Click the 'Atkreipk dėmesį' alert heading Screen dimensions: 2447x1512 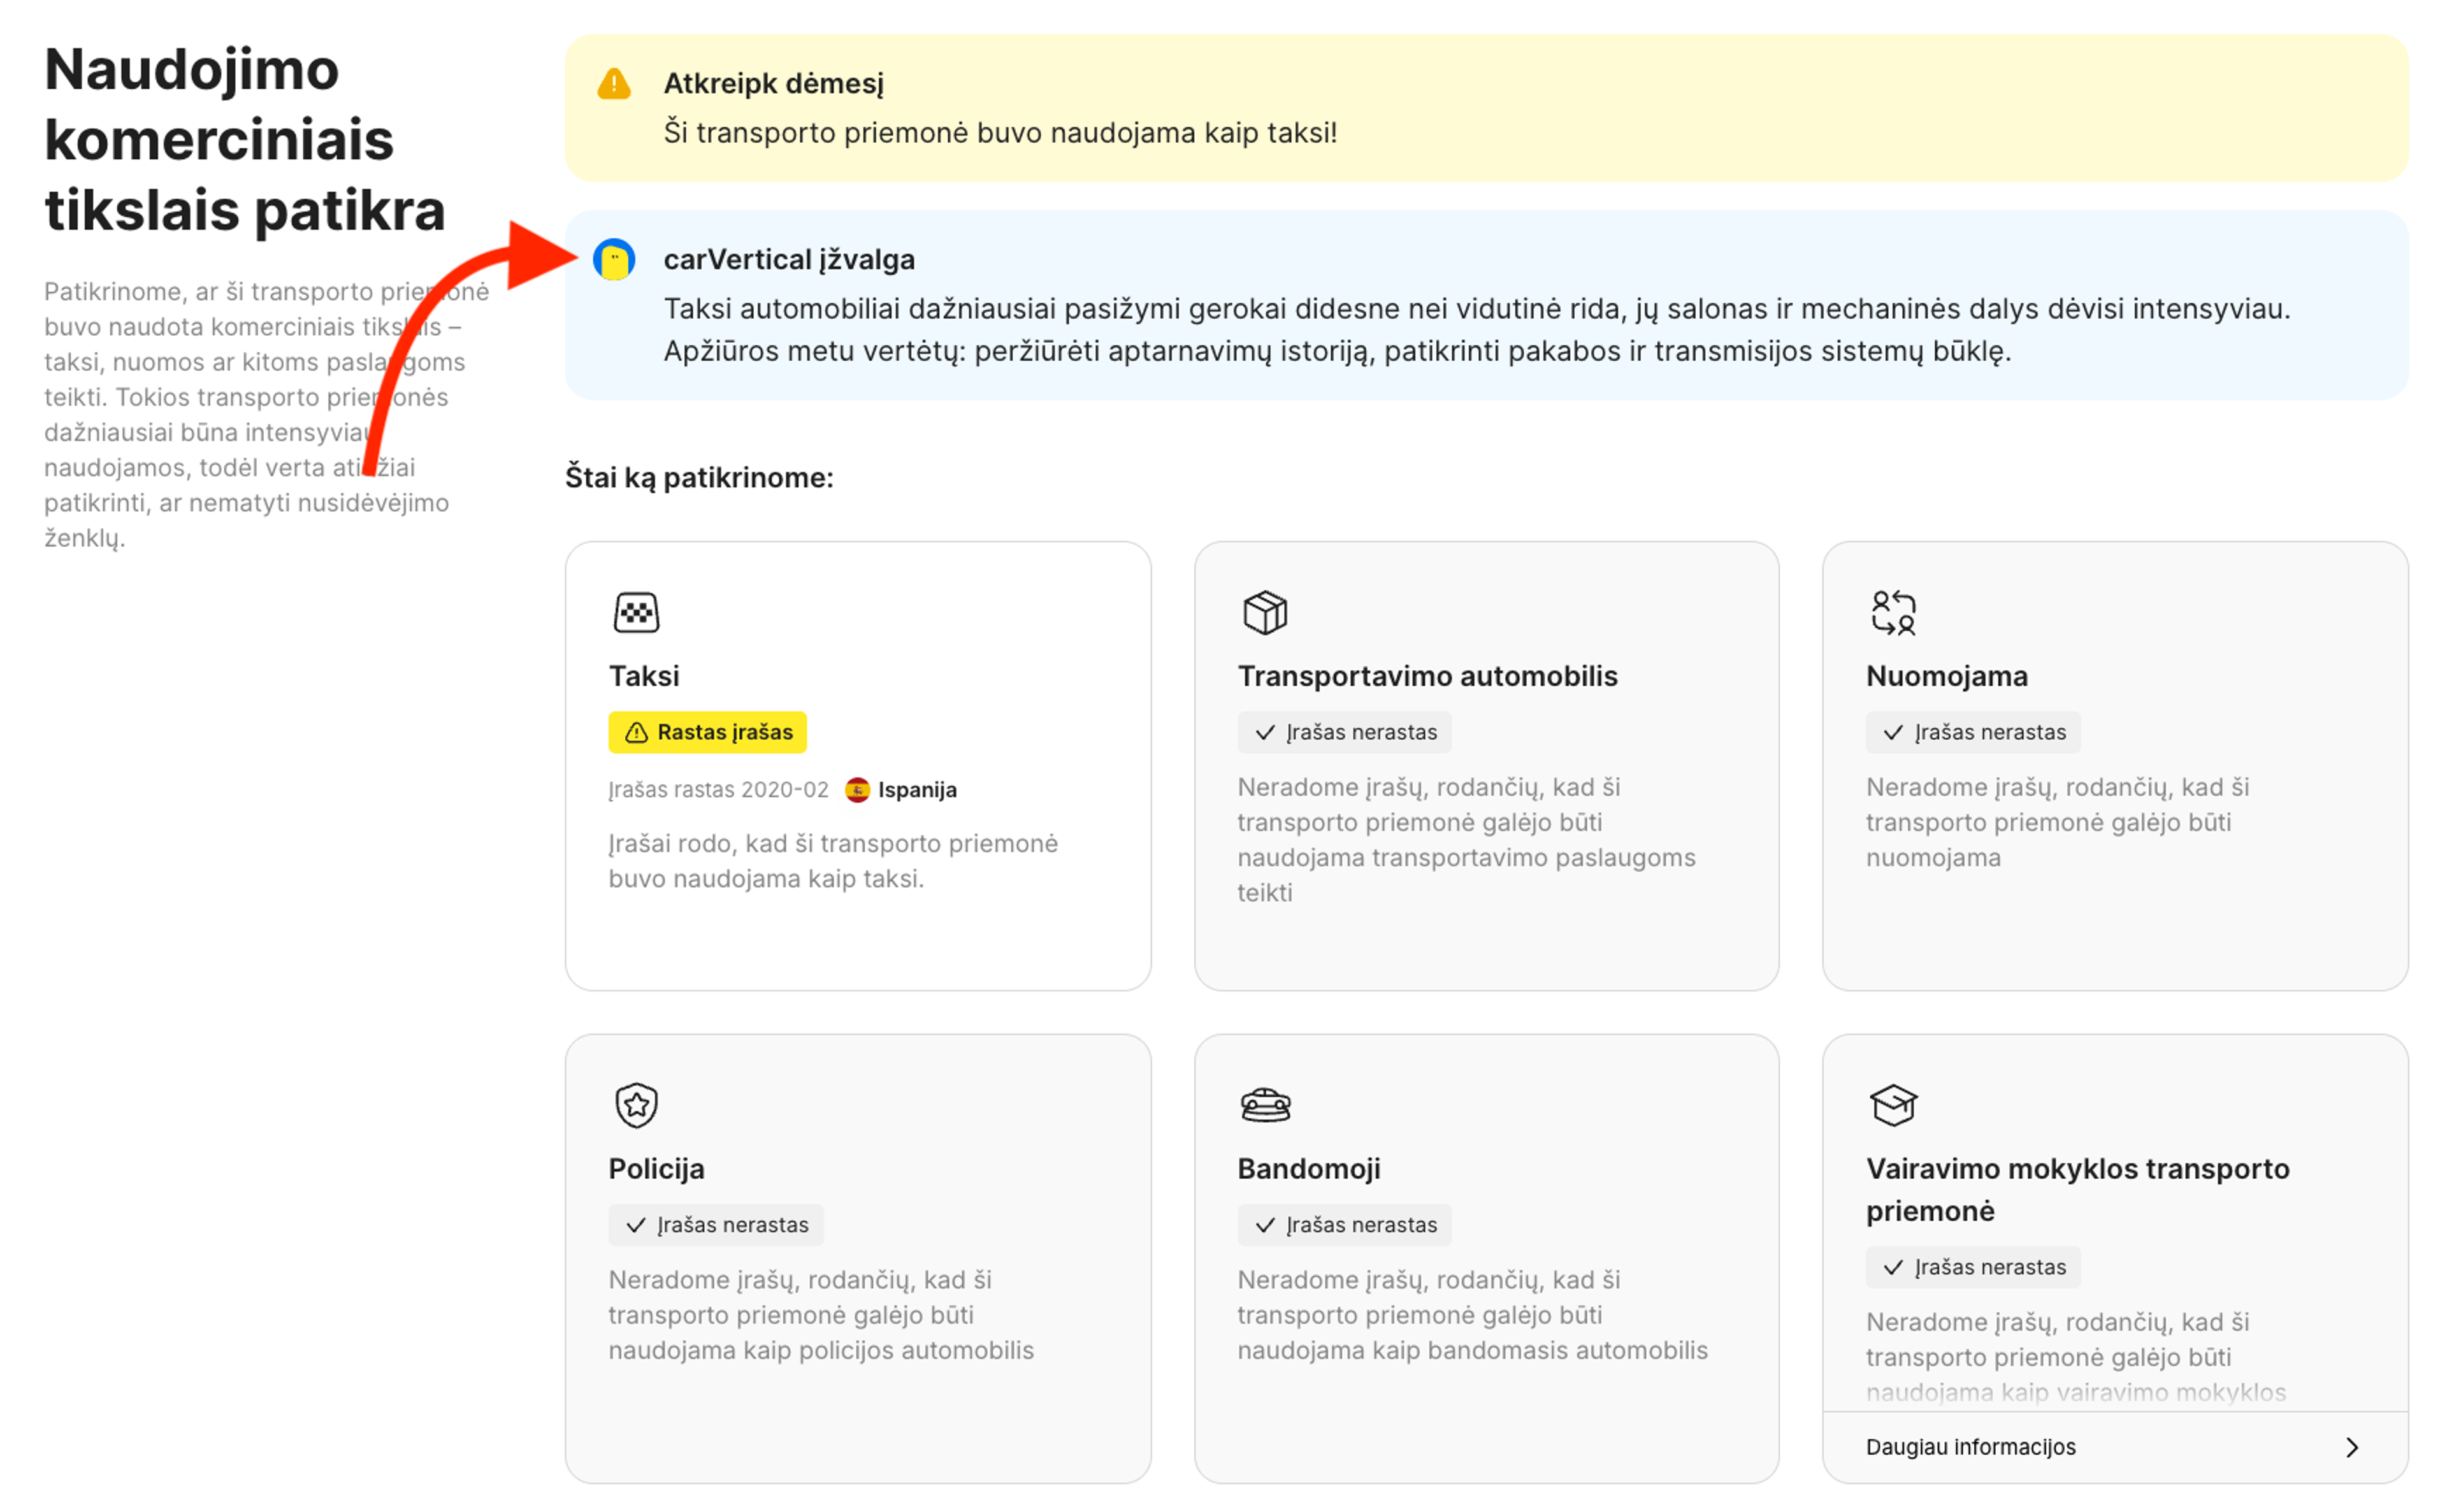point(773,84)
